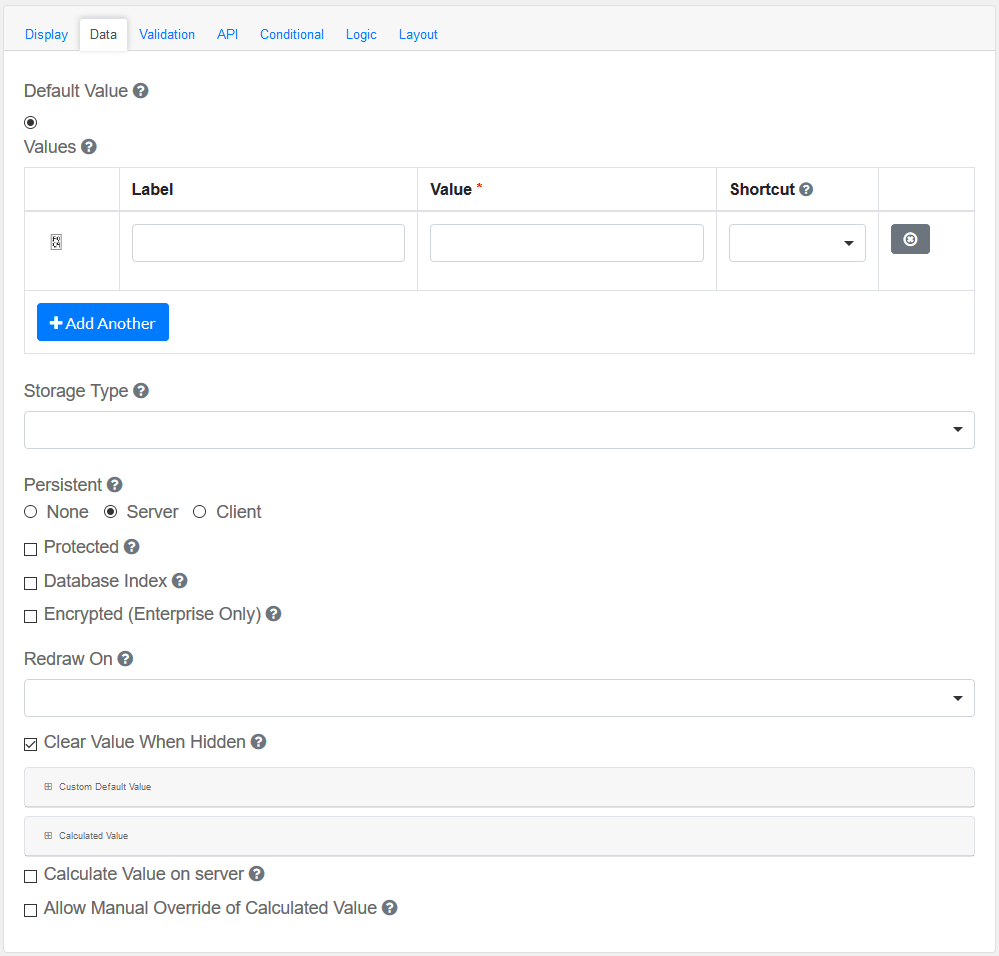
Task: Remove the value row with delete icon
Action: pos(910,240)
